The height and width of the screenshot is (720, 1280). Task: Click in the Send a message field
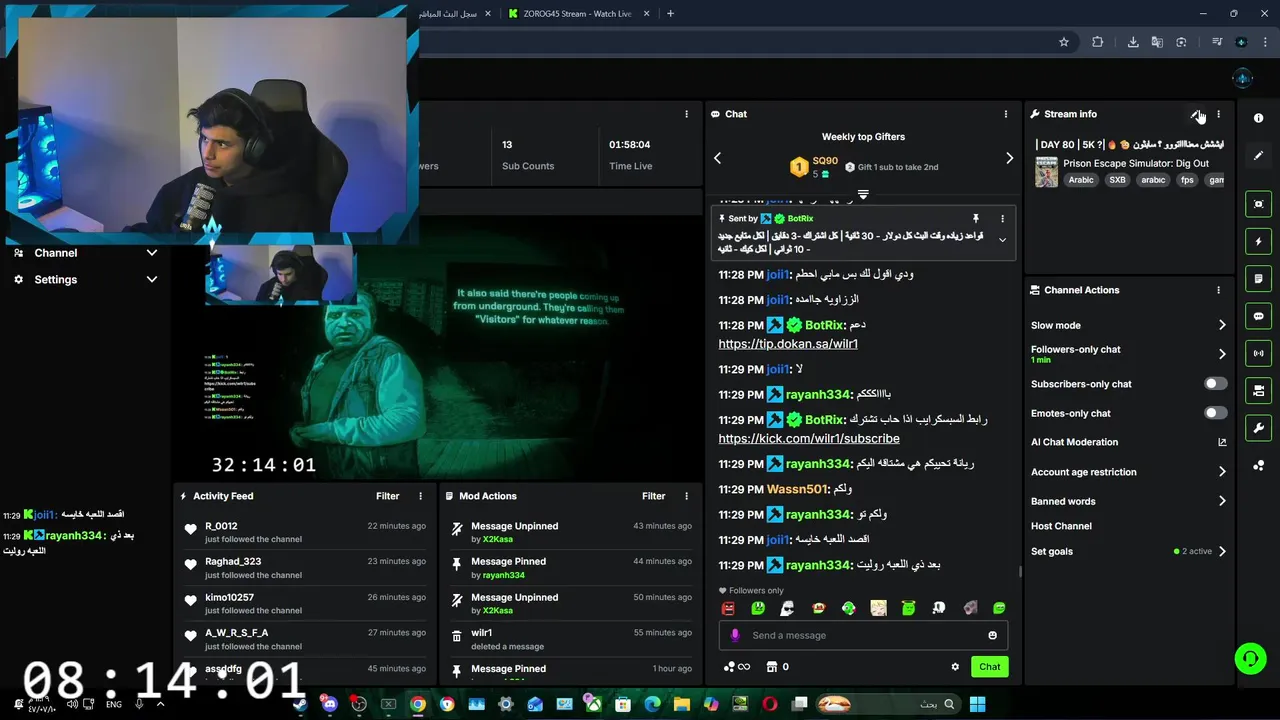(x=862, y=635)
